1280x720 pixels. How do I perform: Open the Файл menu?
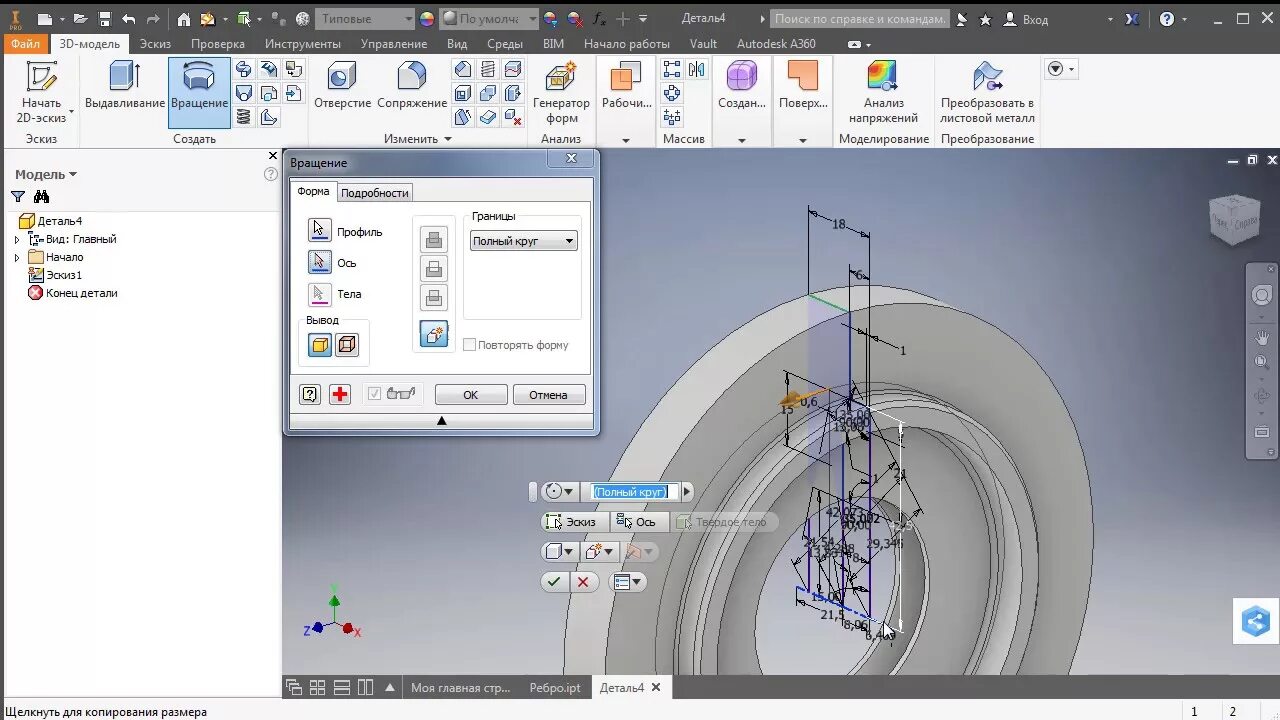click(26, 44)
